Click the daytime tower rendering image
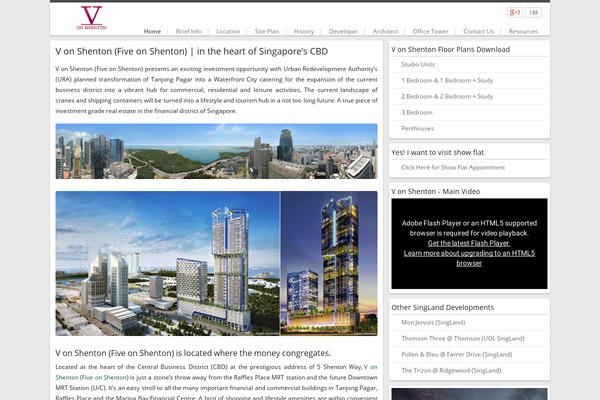The image size is (600, 400). [168, 263]
